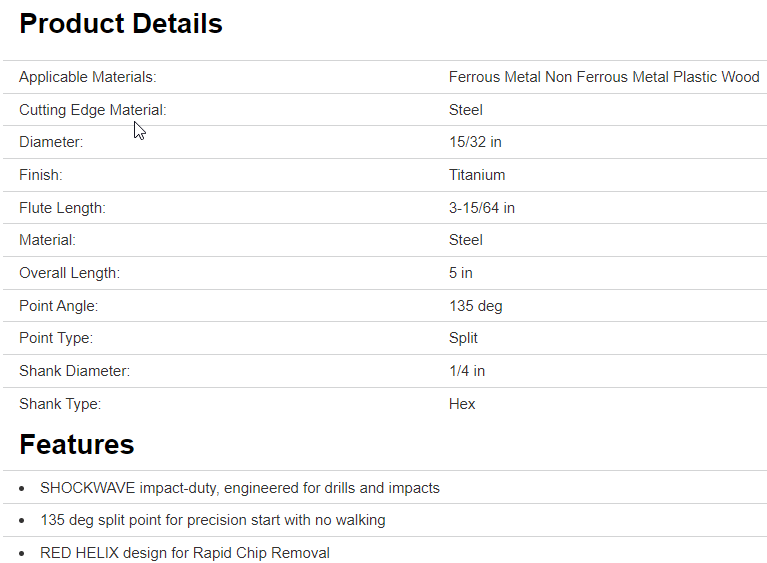Select the 135 deg split point feature
Viewport: 767px width, 563px height.
pos(212,520)
